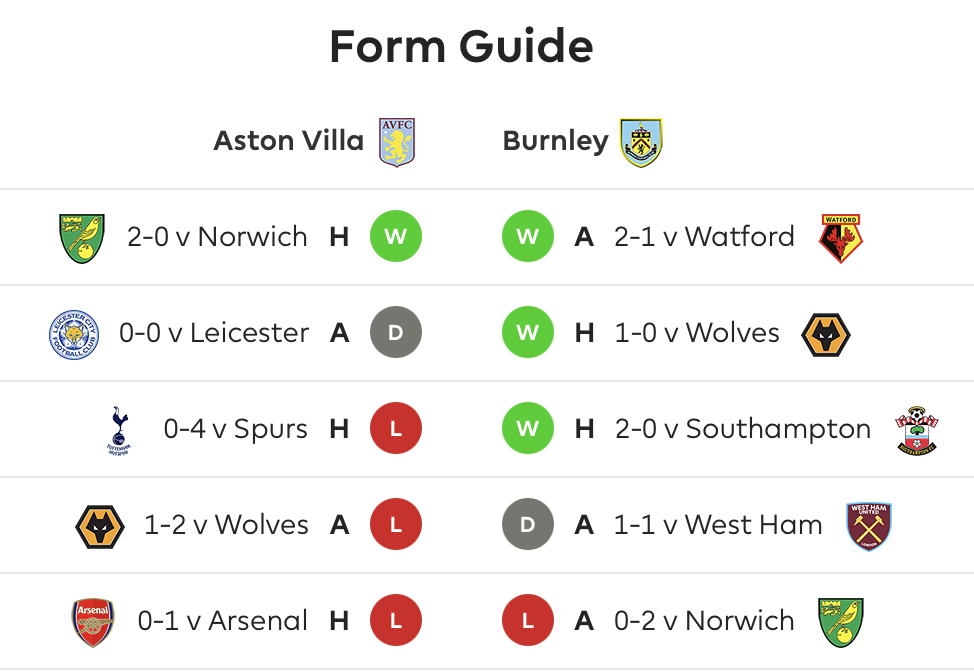Click the West Ham crest
974x672 pixels.
point(868,527)
